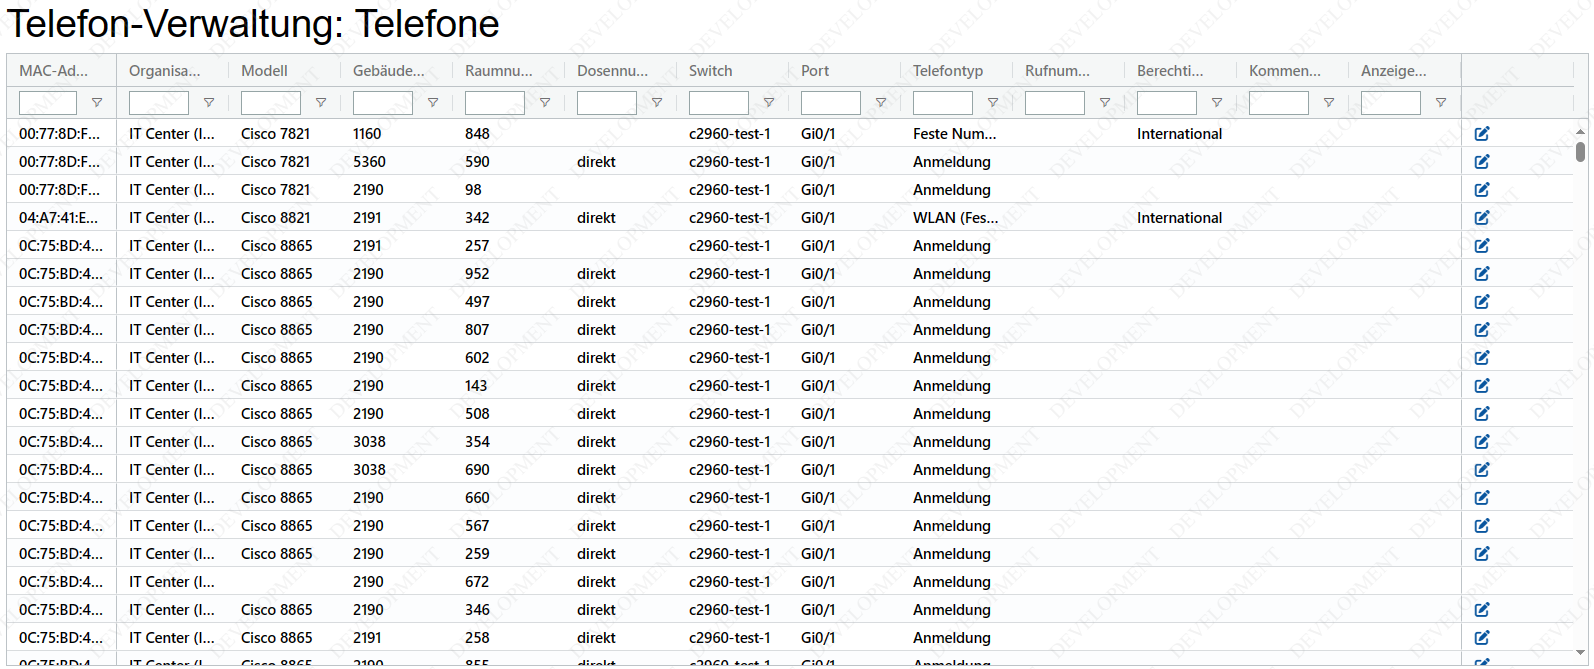Sort by the Telefontyp column header

click(x=947, y=71)
